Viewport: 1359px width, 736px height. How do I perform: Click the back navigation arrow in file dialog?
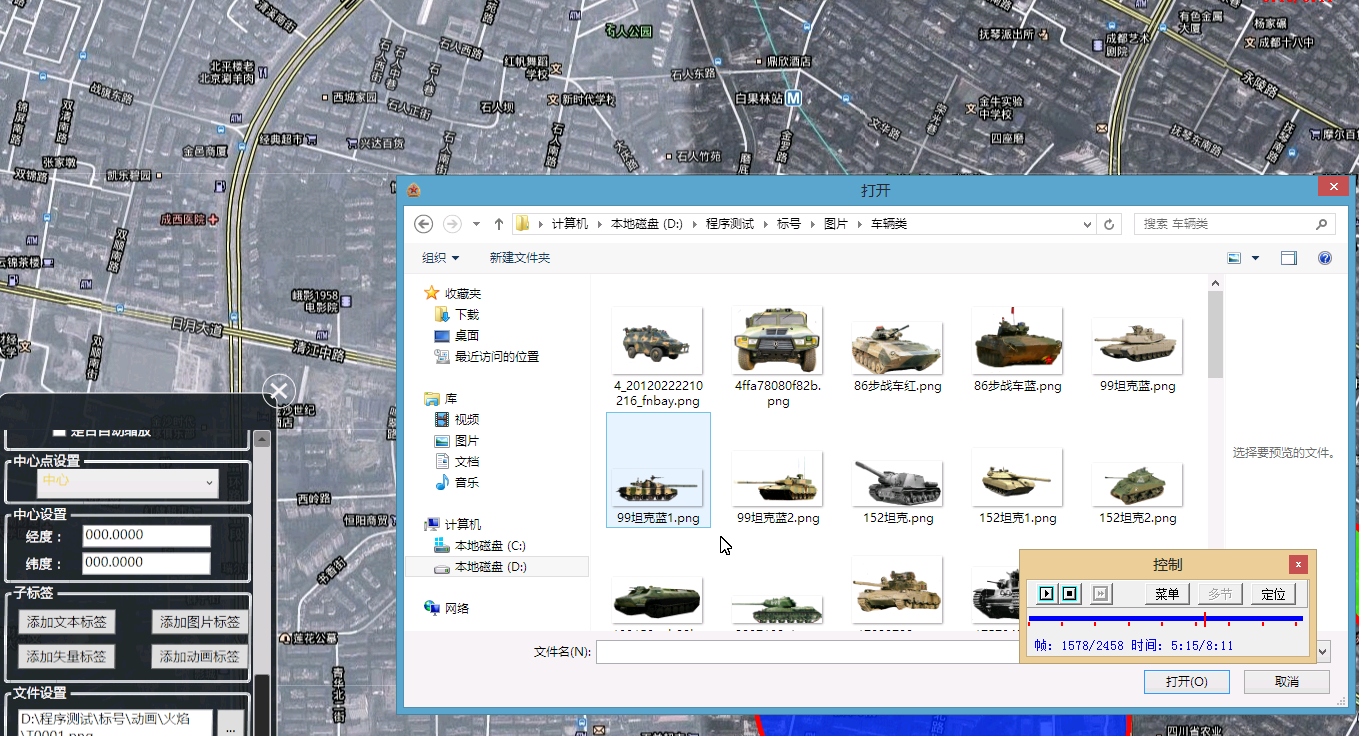pyautogui.click(x=423, y=224)
